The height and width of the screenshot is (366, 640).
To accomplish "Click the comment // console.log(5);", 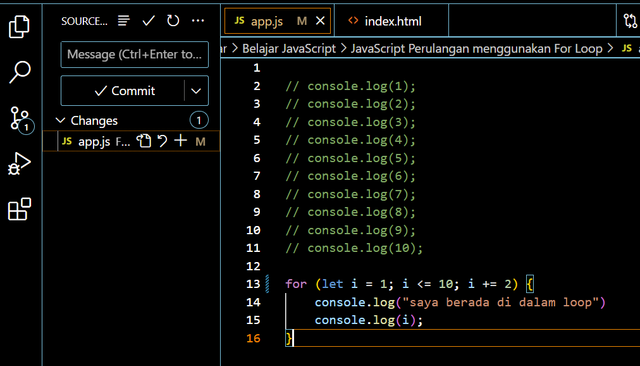I will point(350,158).
